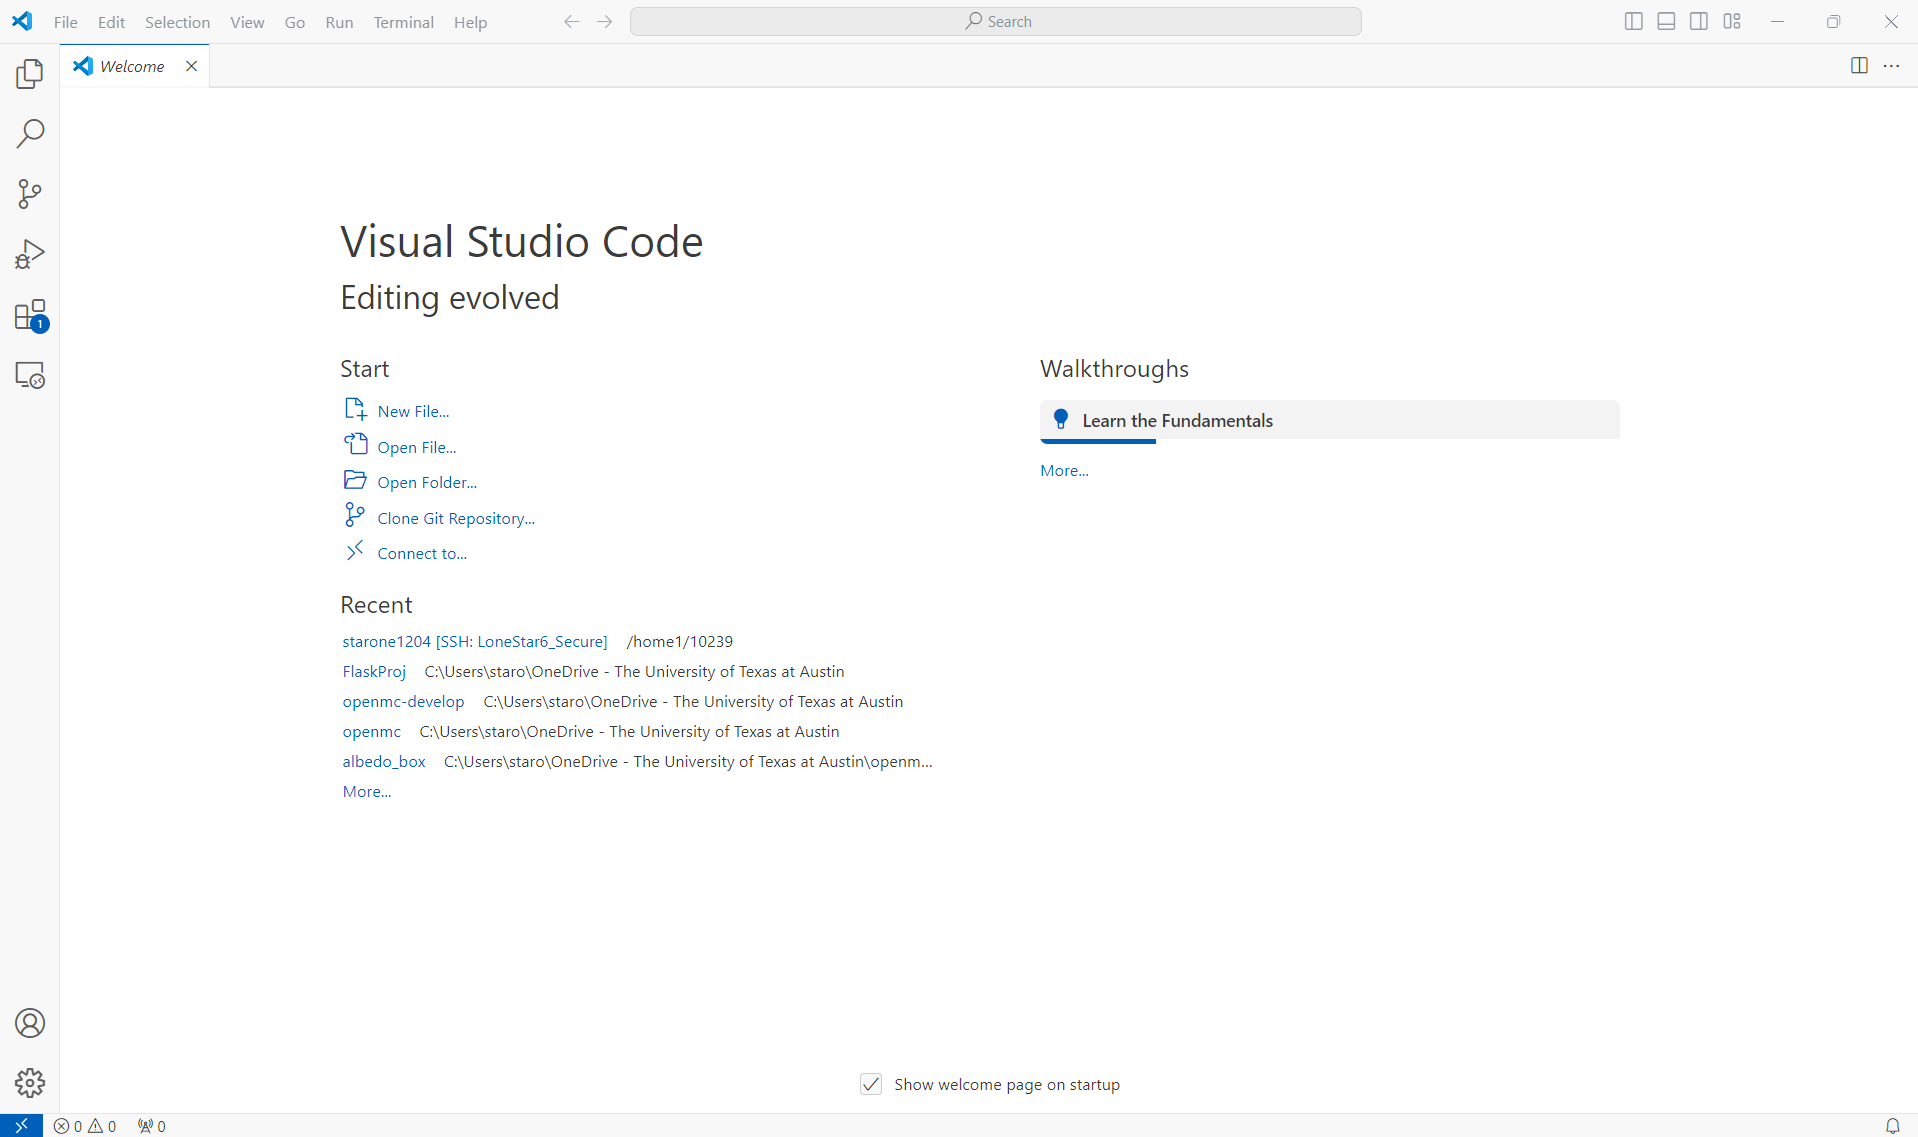Click New File... link
The image size is (1918, 1137).
pos(413,411)
